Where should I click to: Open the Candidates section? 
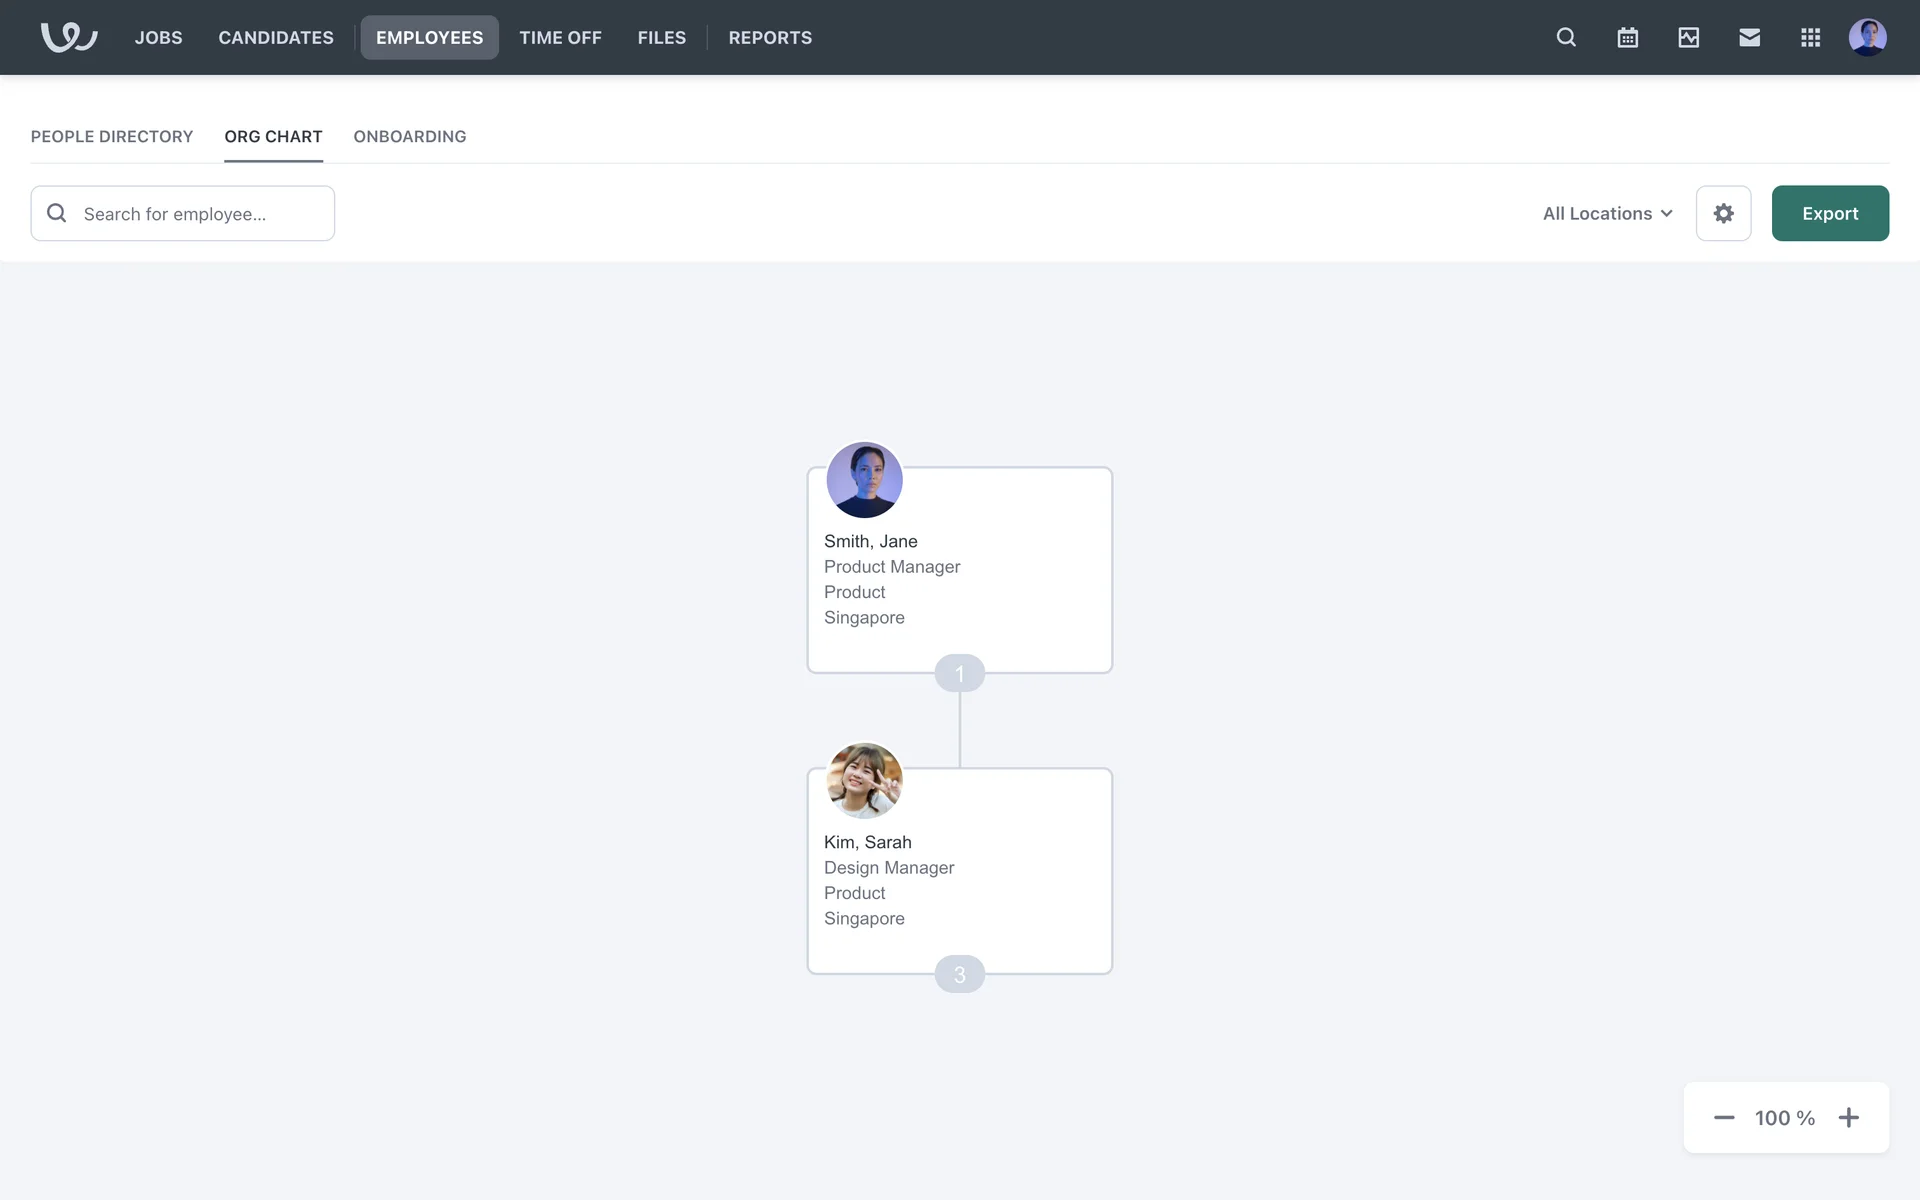tap(276, 37)
